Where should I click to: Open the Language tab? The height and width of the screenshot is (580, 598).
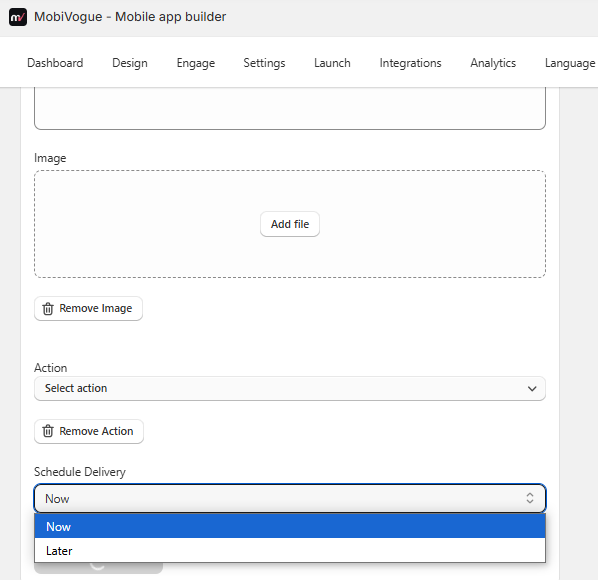point(570,63)
